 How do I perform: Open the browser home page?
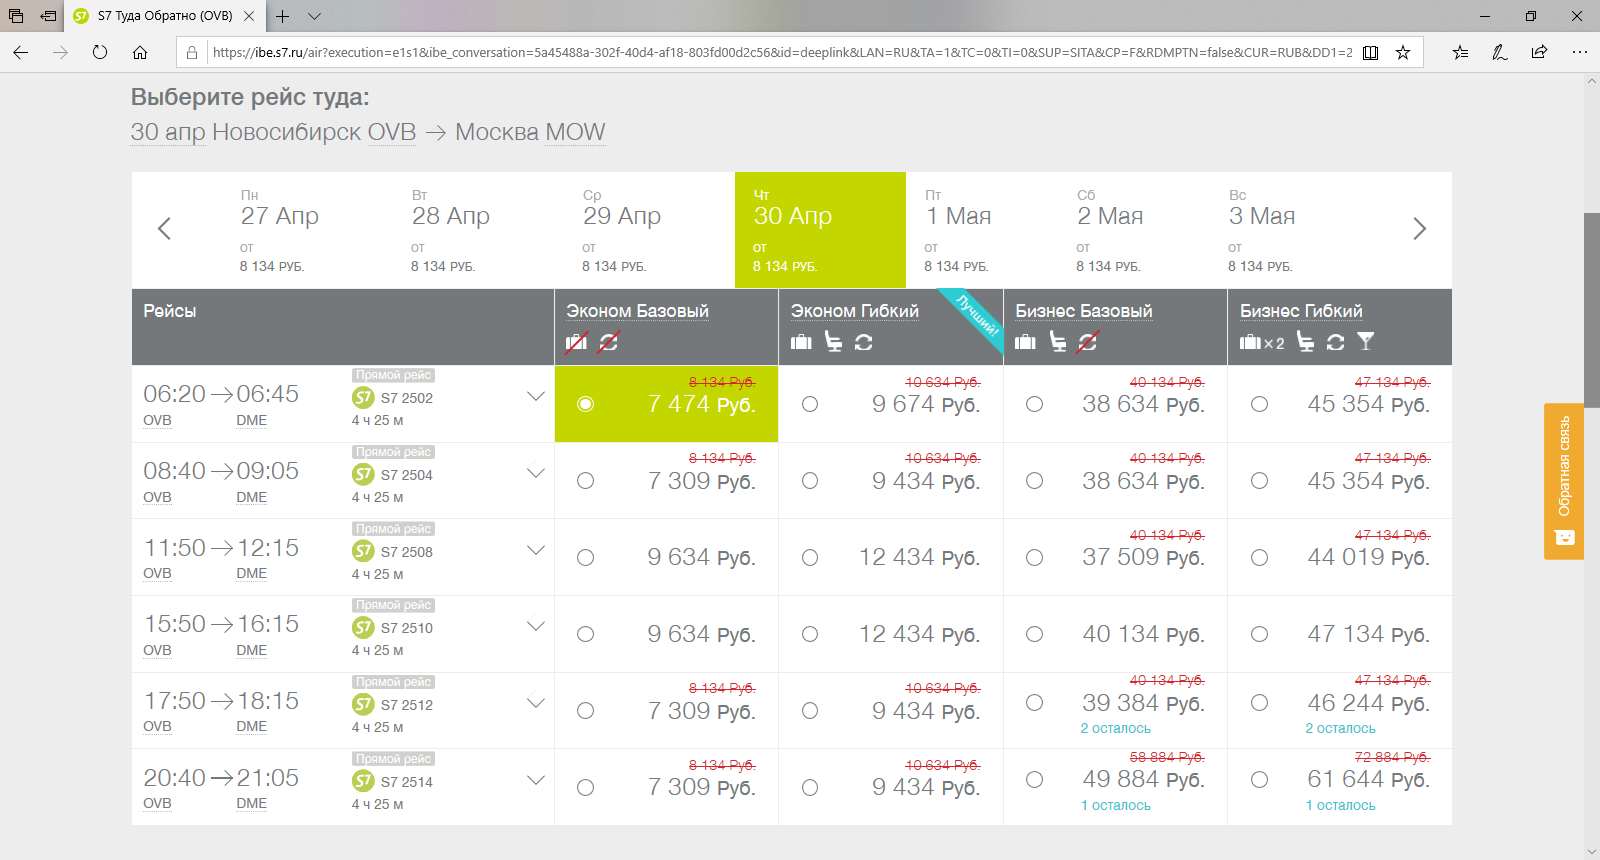pos(140,52)
